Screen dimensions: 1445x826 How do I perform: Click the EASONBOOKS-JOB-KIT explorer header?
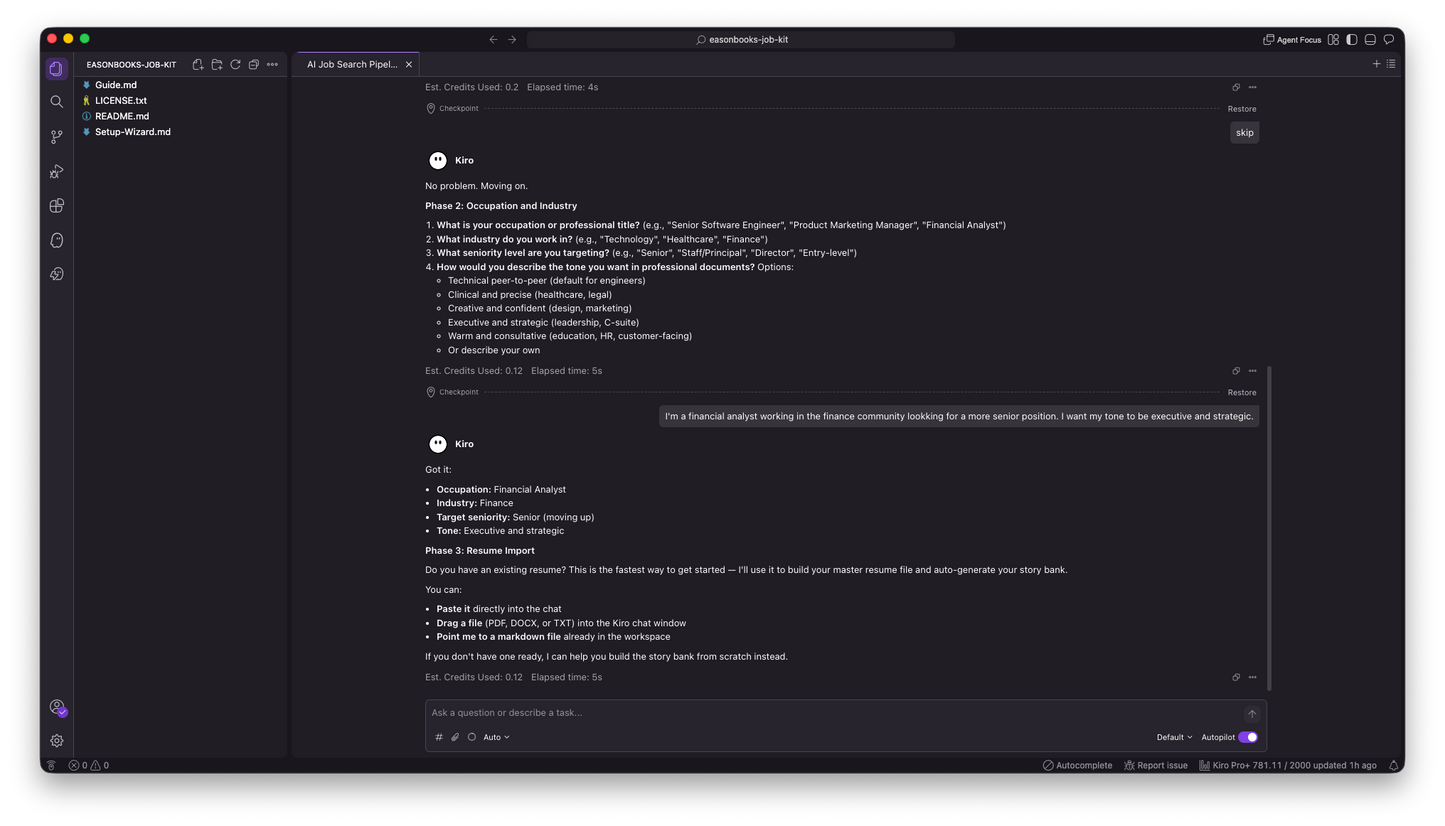[131, 65]
